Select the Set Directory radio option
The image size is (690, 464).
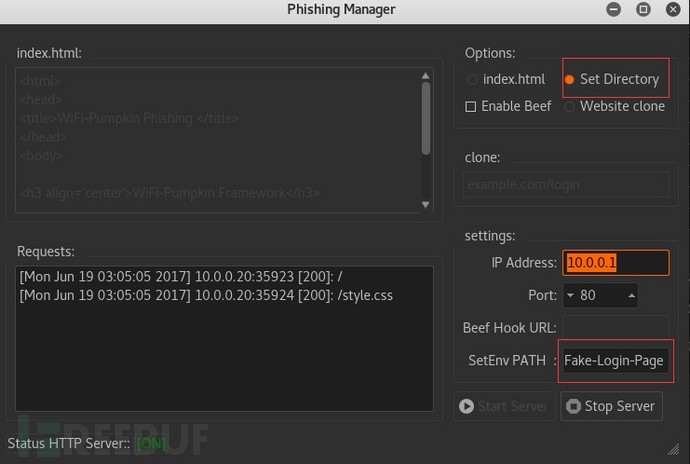coord(569,80)
